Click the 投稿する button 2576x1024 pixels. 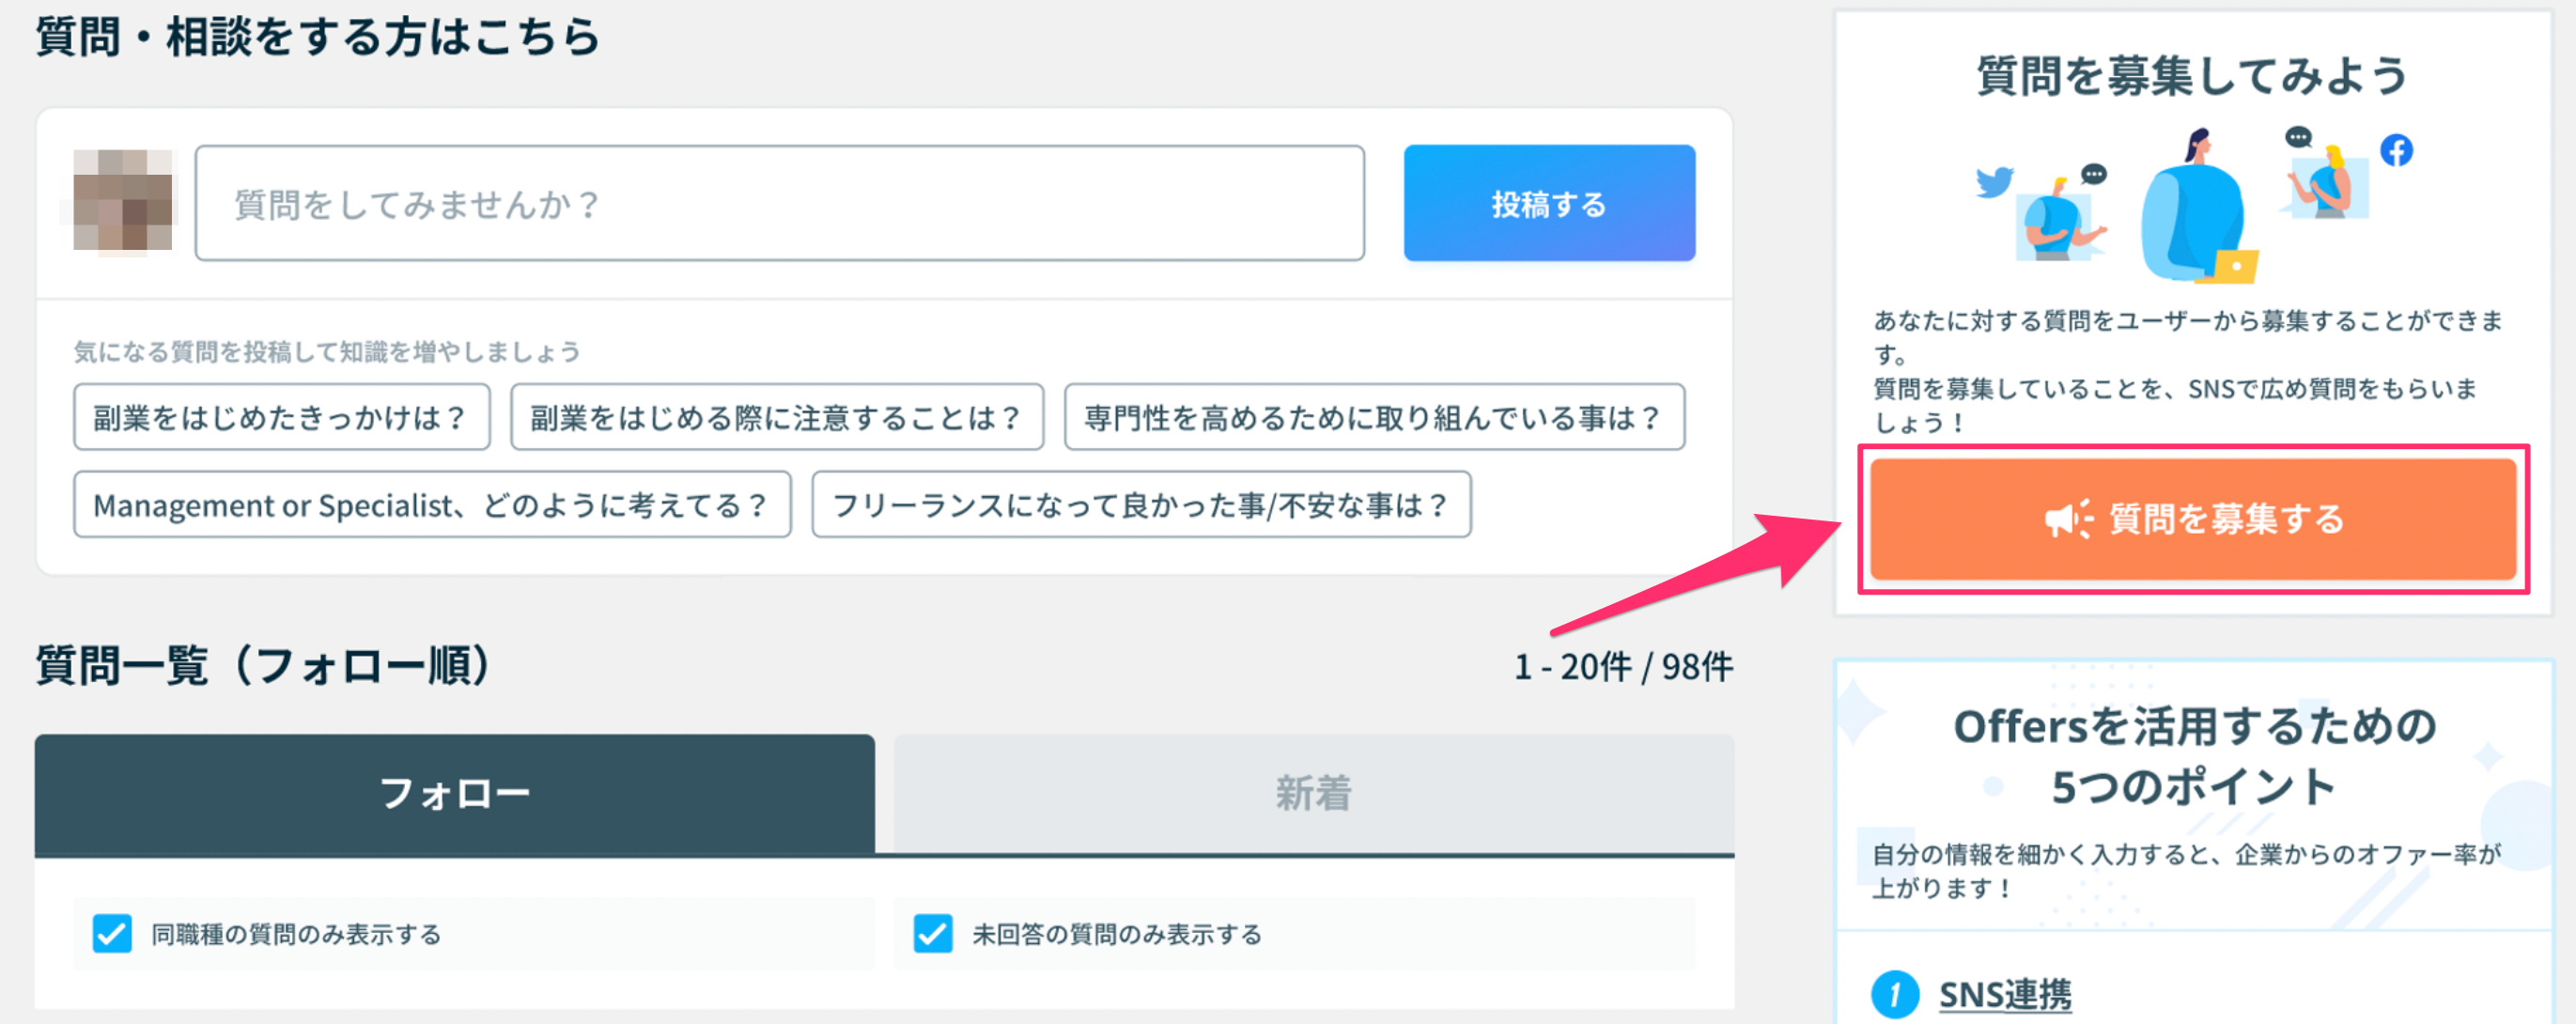pyautogui.click(x=1548, y=203)
